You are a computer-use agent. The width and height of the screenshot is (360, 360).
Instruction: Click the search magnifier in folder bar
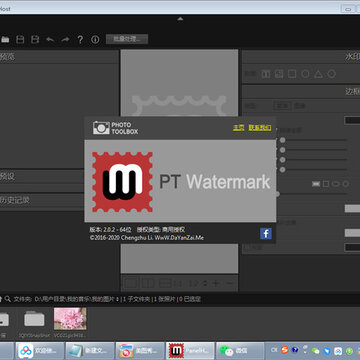coord(8,299)
